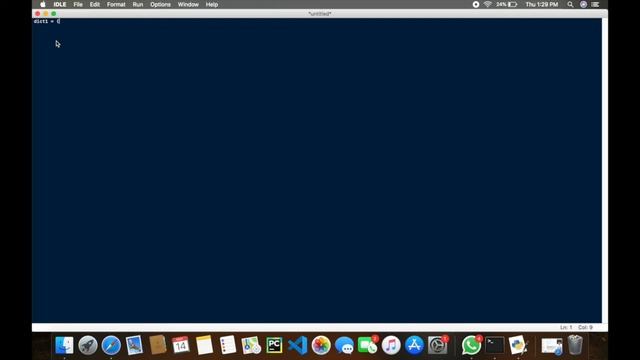Open System Preferences from the Dock
The width and height of the screenshot is (640, 360).
coord(438,345)
